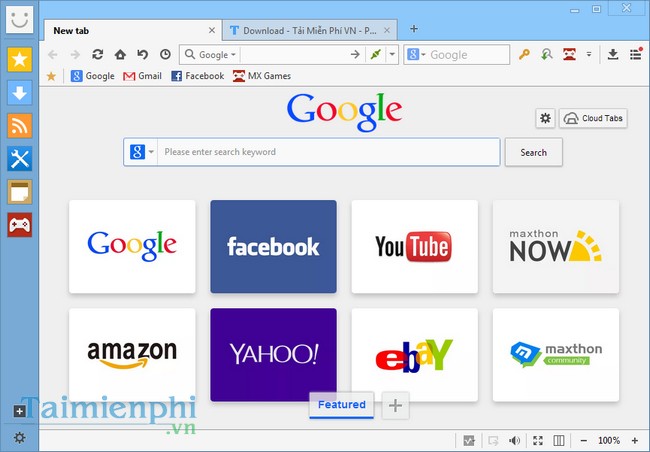Open the facebook quick dial tile
Image resolution: width=650 pixels, height=452 pixels.
click(274, 247)
